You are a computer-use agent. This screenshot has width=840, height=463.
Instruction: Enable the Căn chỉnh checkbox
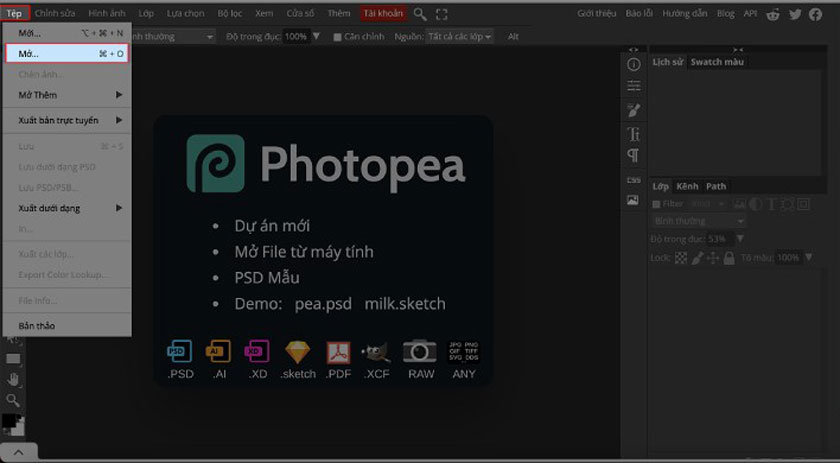click(x=337, y=37)
